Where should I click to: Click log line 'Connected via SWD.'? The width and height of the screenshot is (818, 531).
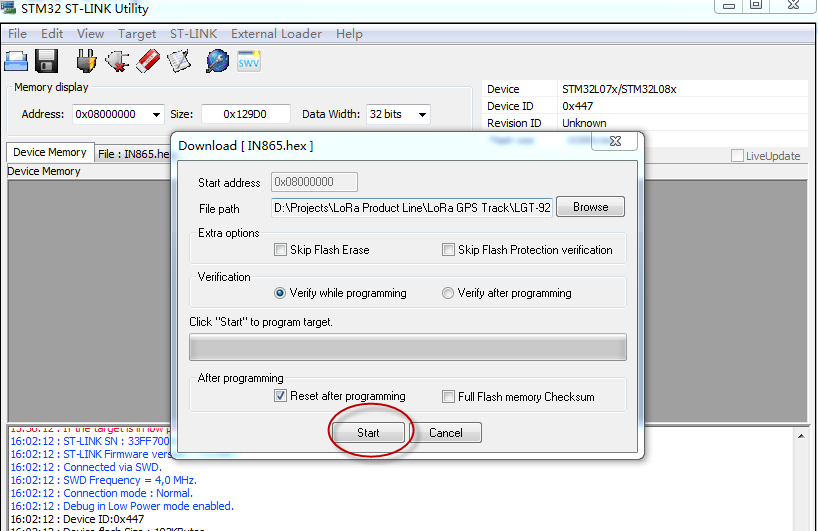[86, 467]
